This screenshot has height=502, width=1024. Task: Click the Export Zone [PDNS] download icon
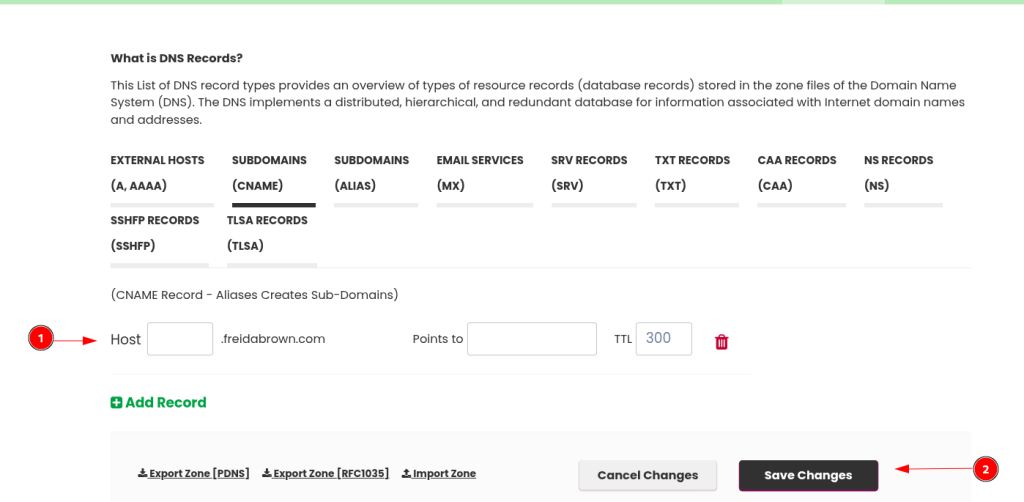[x=142, y=473]
